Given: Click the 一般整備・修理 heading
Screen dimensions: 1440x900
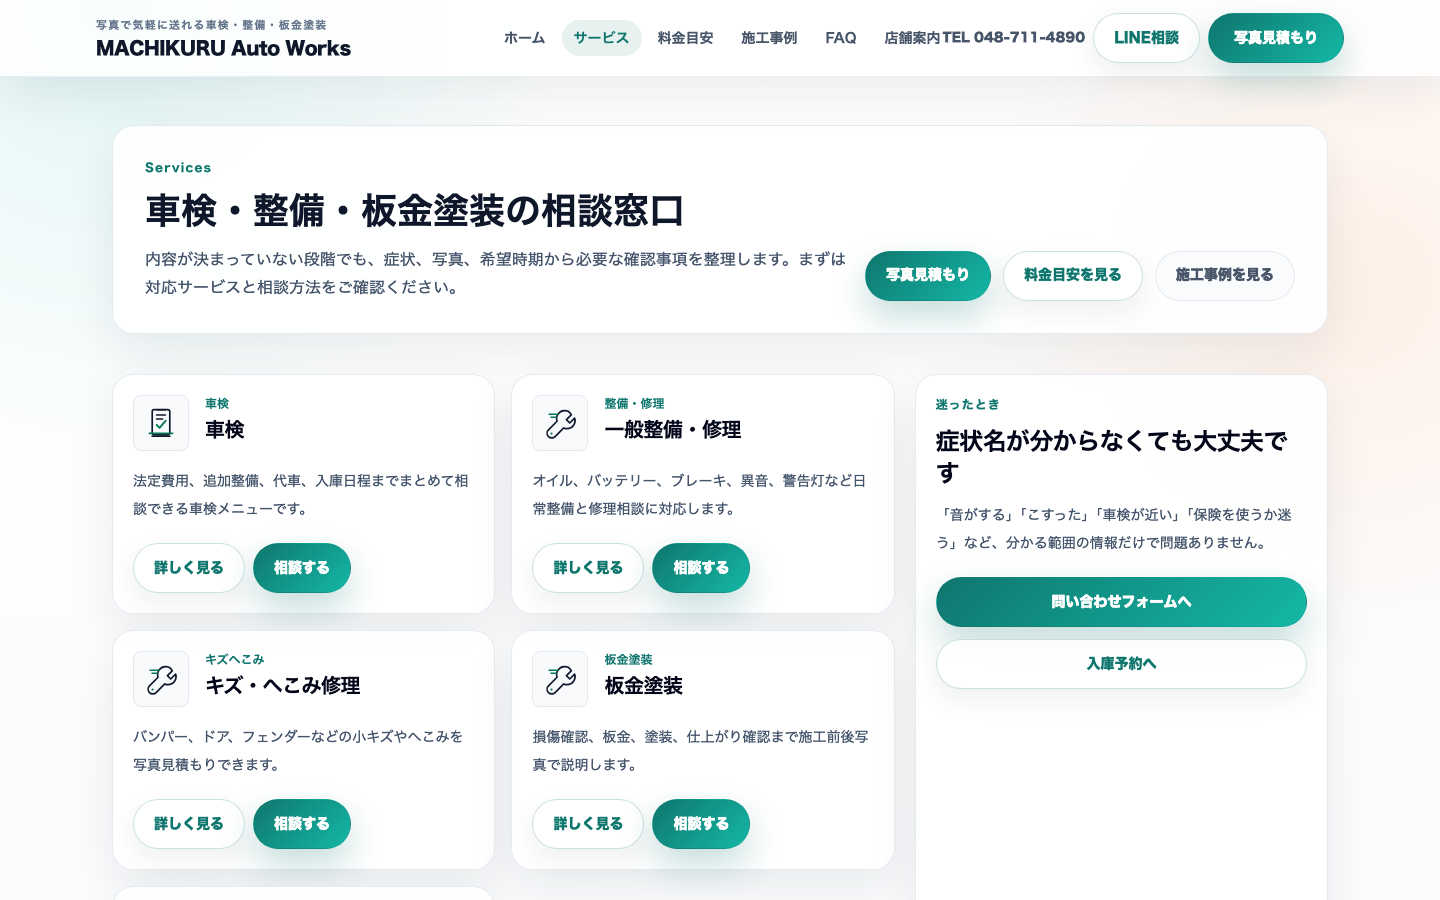Looking at the screenshot, I should [x=673, y=430].
